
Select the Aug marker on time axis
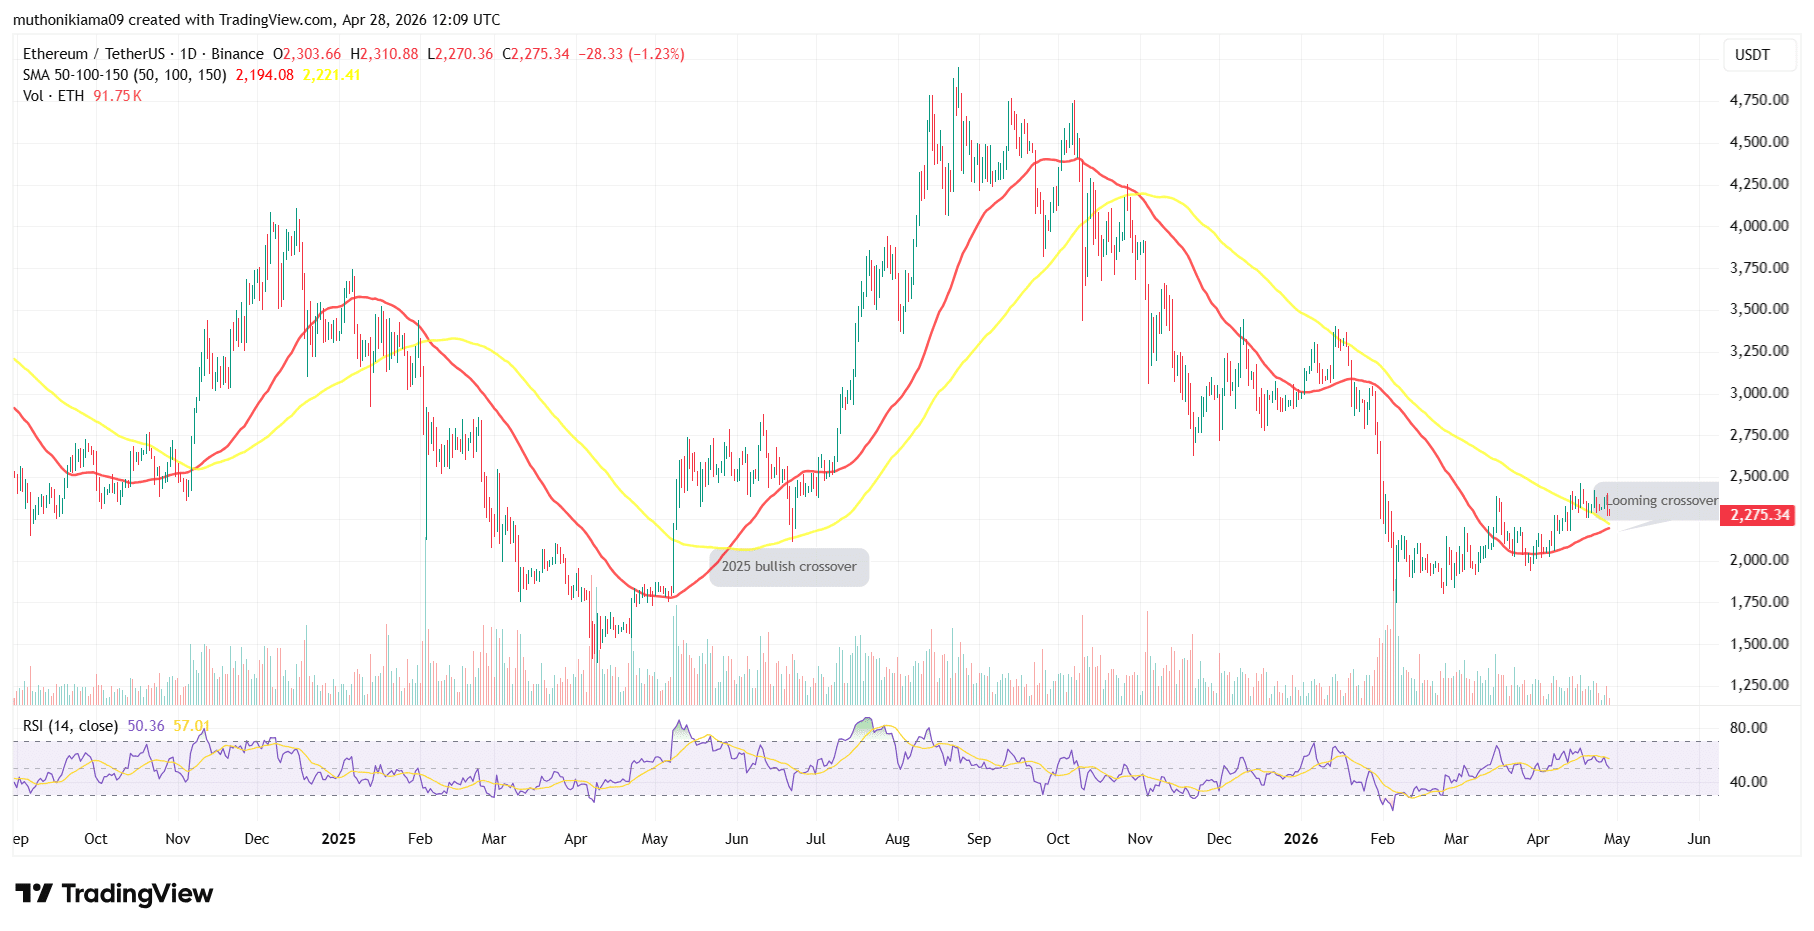point(897,839)
